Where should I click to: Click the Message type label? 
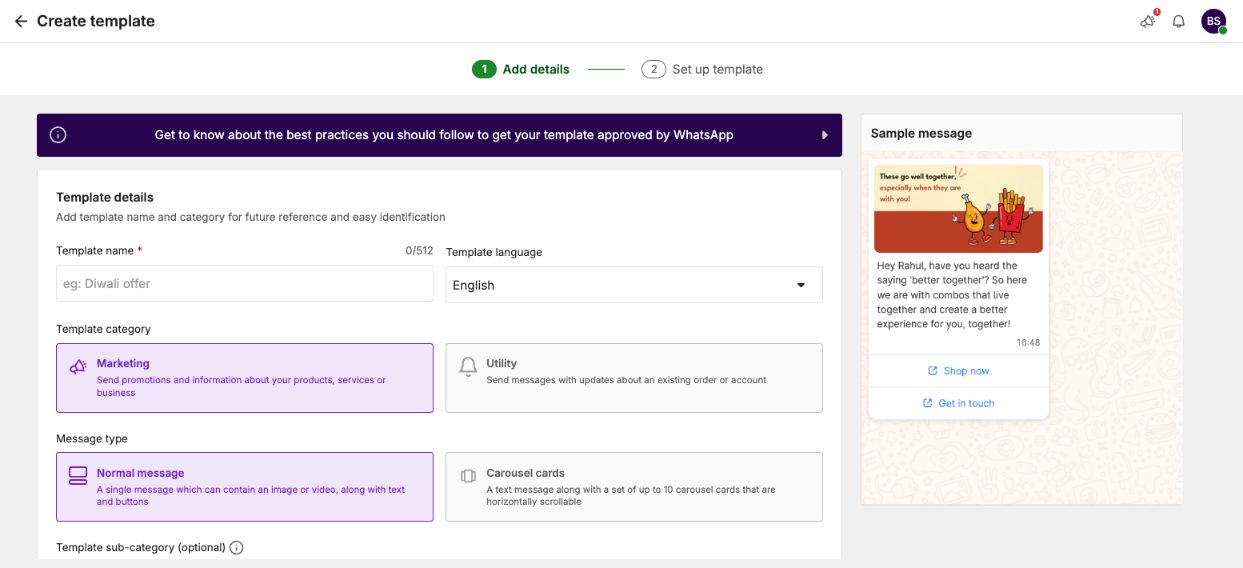(92, 439)
